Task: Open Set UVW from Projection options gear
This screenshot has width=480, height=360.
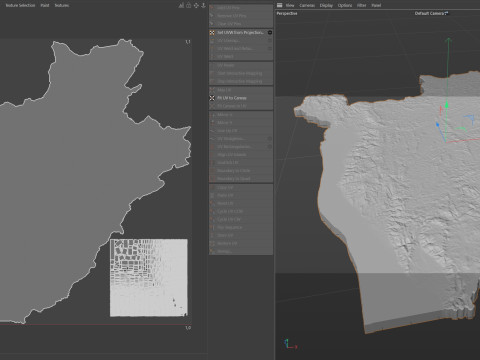Action: click(270, 32)
